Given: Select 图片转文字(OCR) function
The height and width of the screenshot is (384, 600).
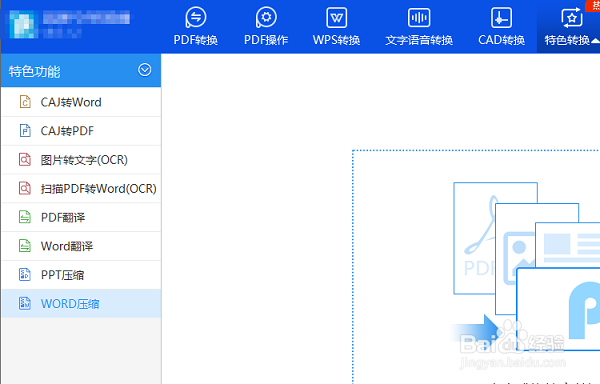Looking at the screenshot, I should point(81,159).
